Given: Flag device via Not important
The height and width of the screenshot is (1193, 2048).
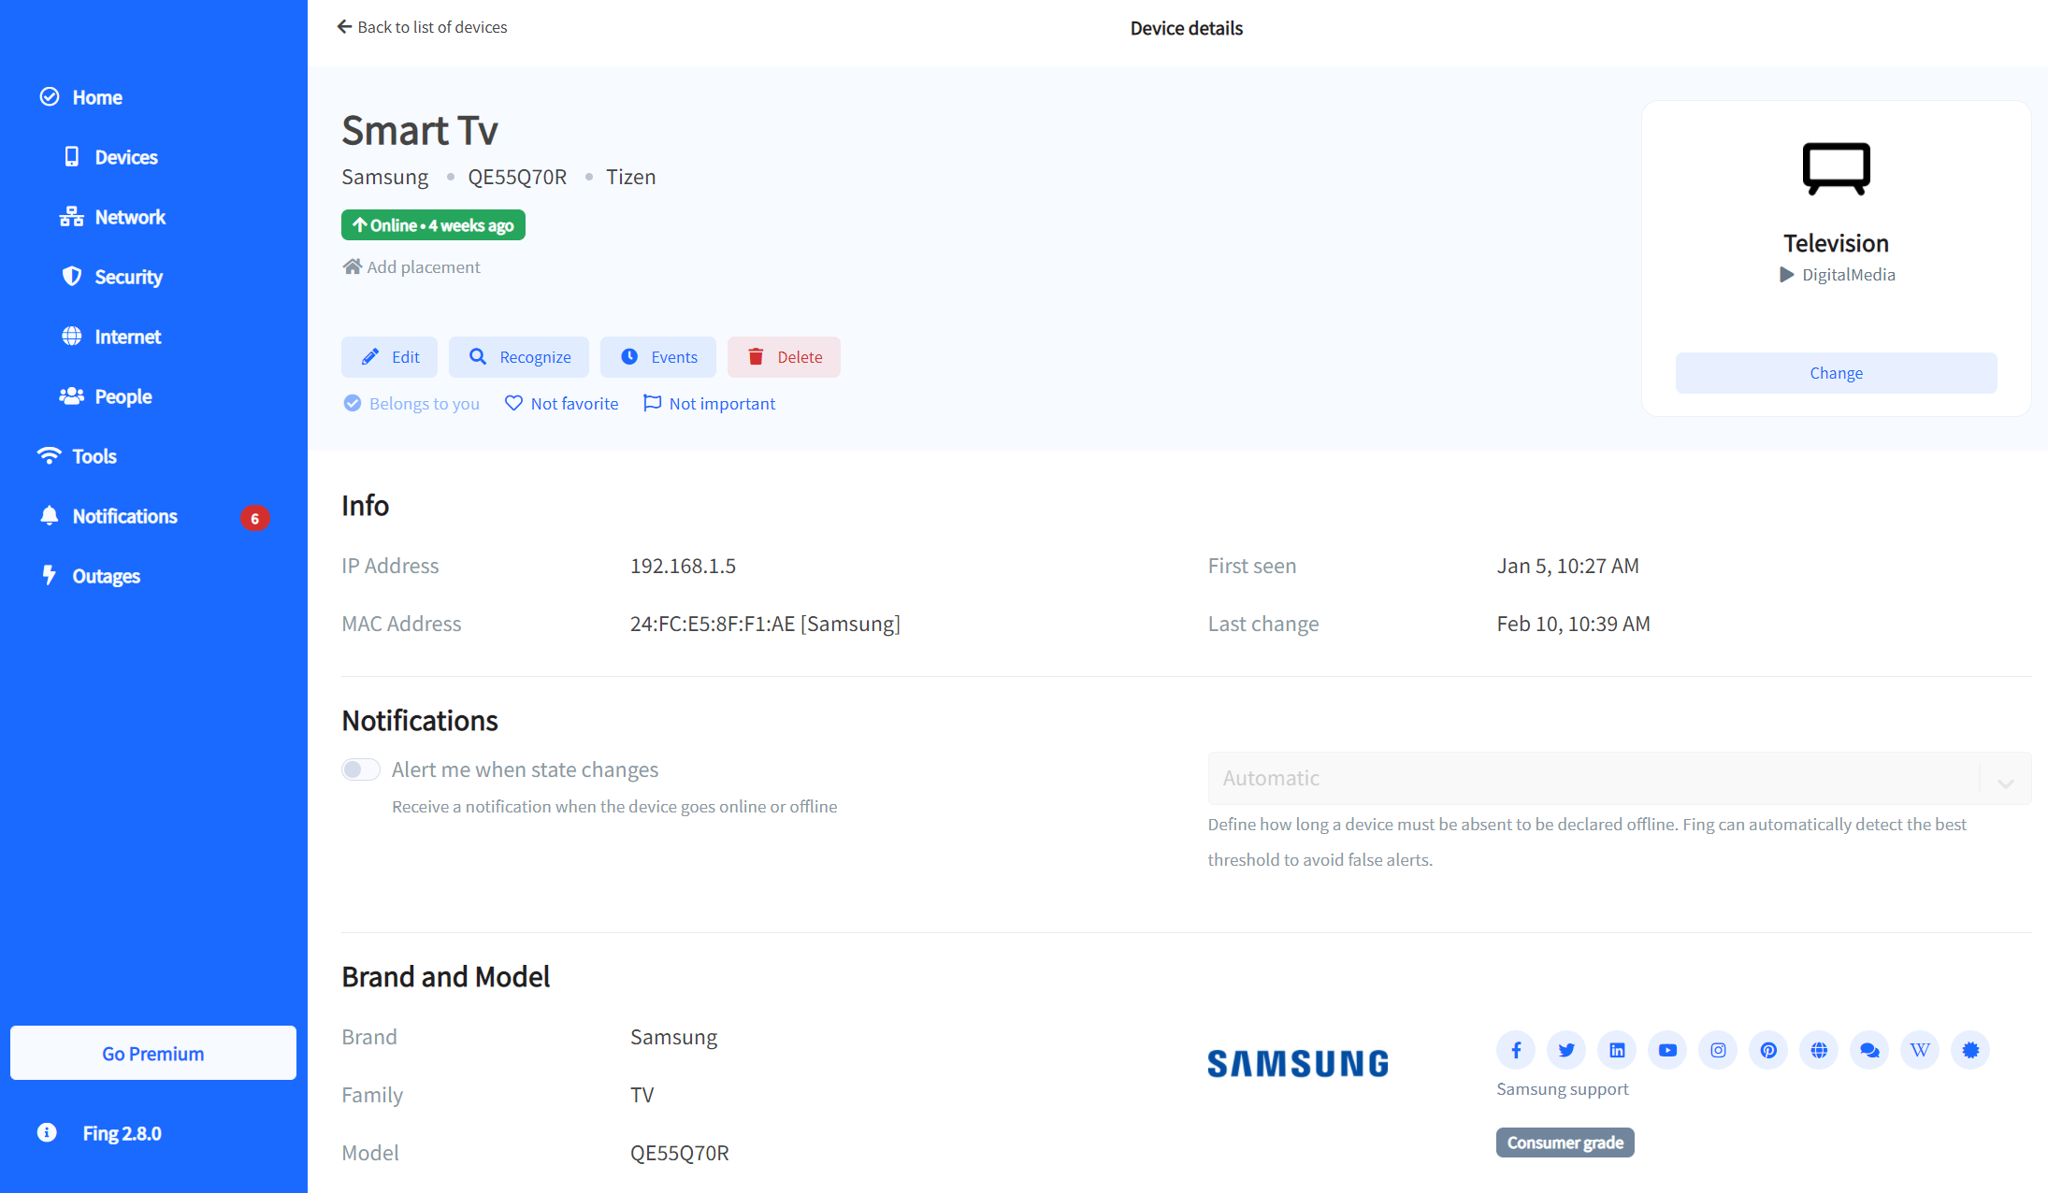Looking at the screenshot, I should pos(709,403).
